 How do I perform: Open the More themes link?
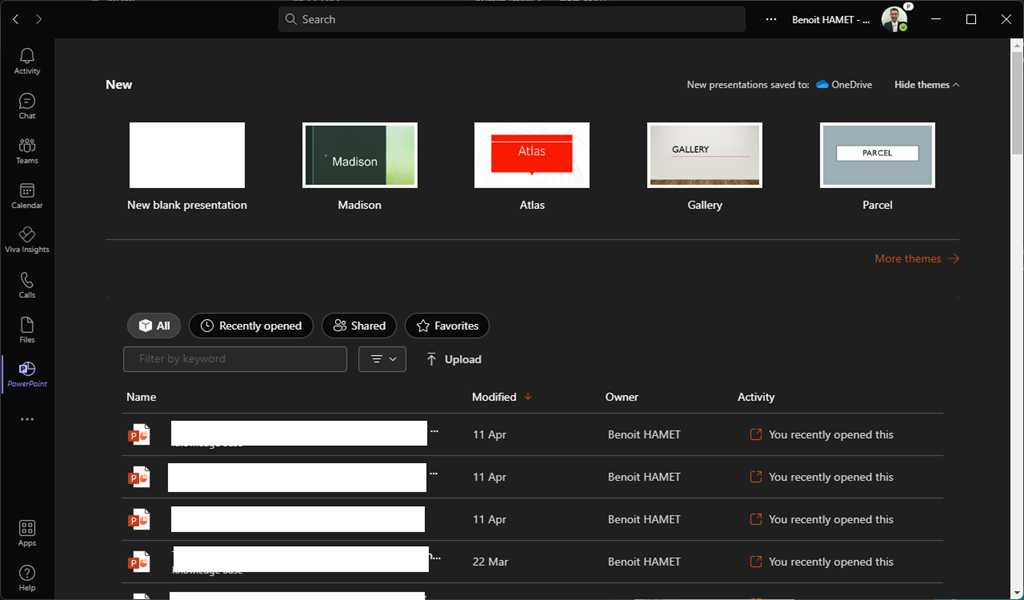pyautogui.click(x=916, y=259)
